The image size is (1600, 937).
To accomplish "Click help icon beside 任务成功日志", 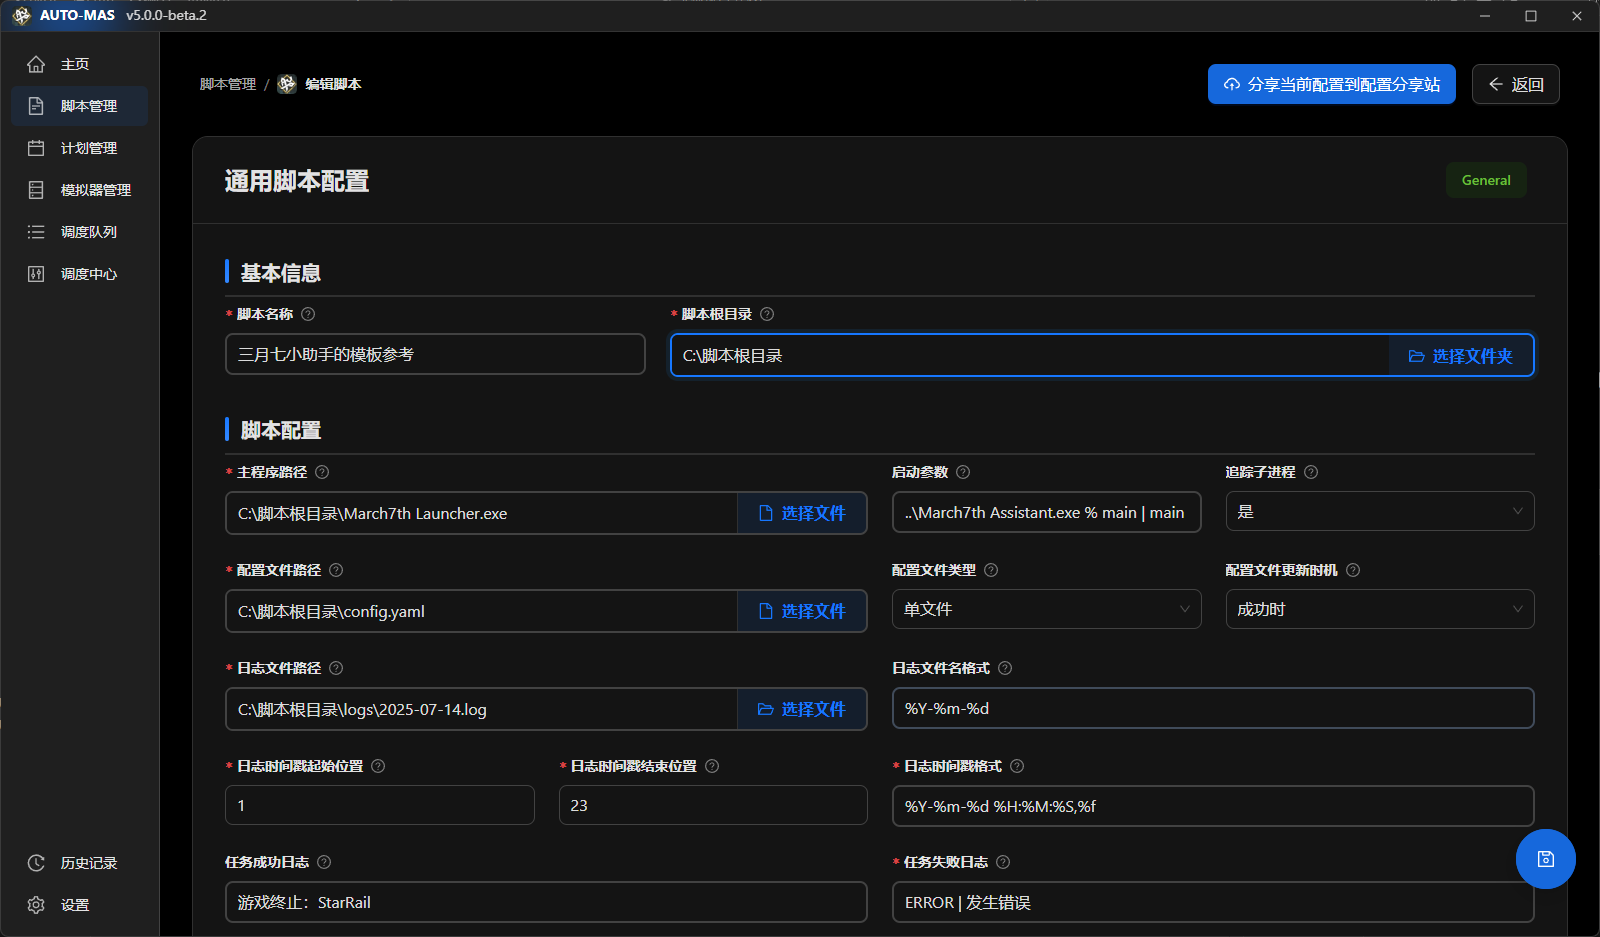I will pyautogui.click(x=324, y=862).
